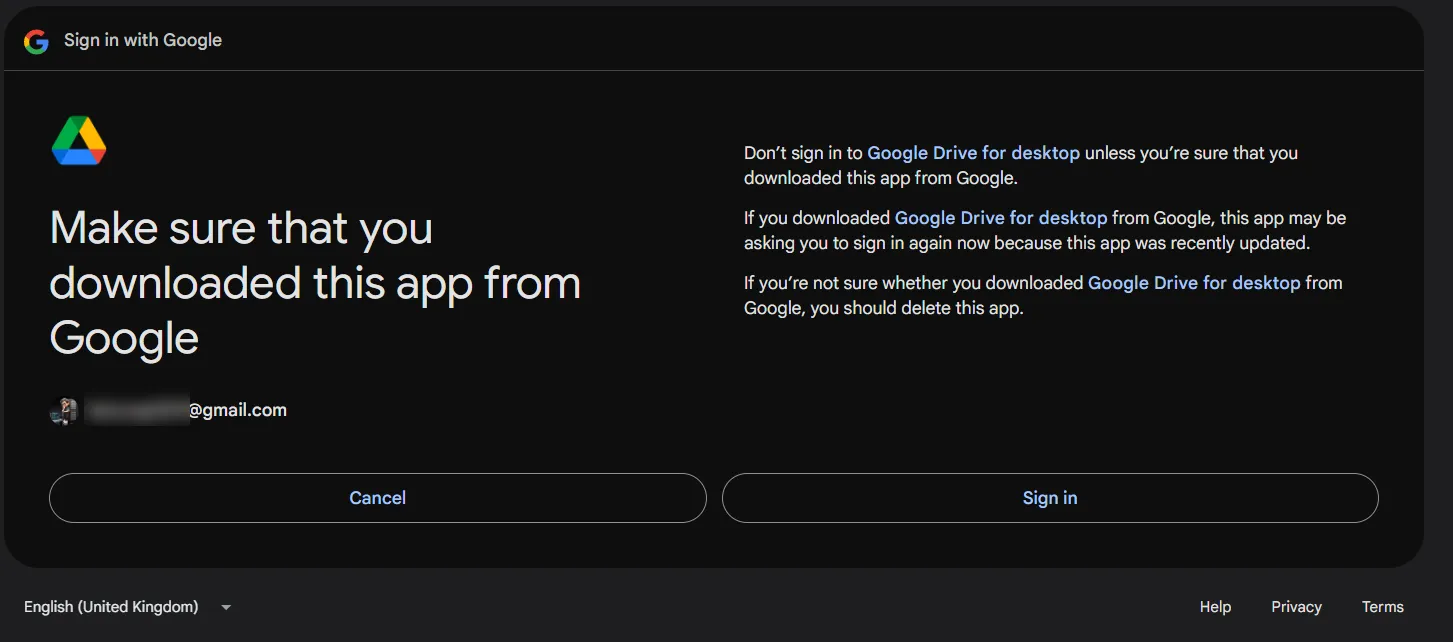Viewport: 1453px width, 642px height.
Task: Click the Google logo in the header
Action: coord(37,41)
